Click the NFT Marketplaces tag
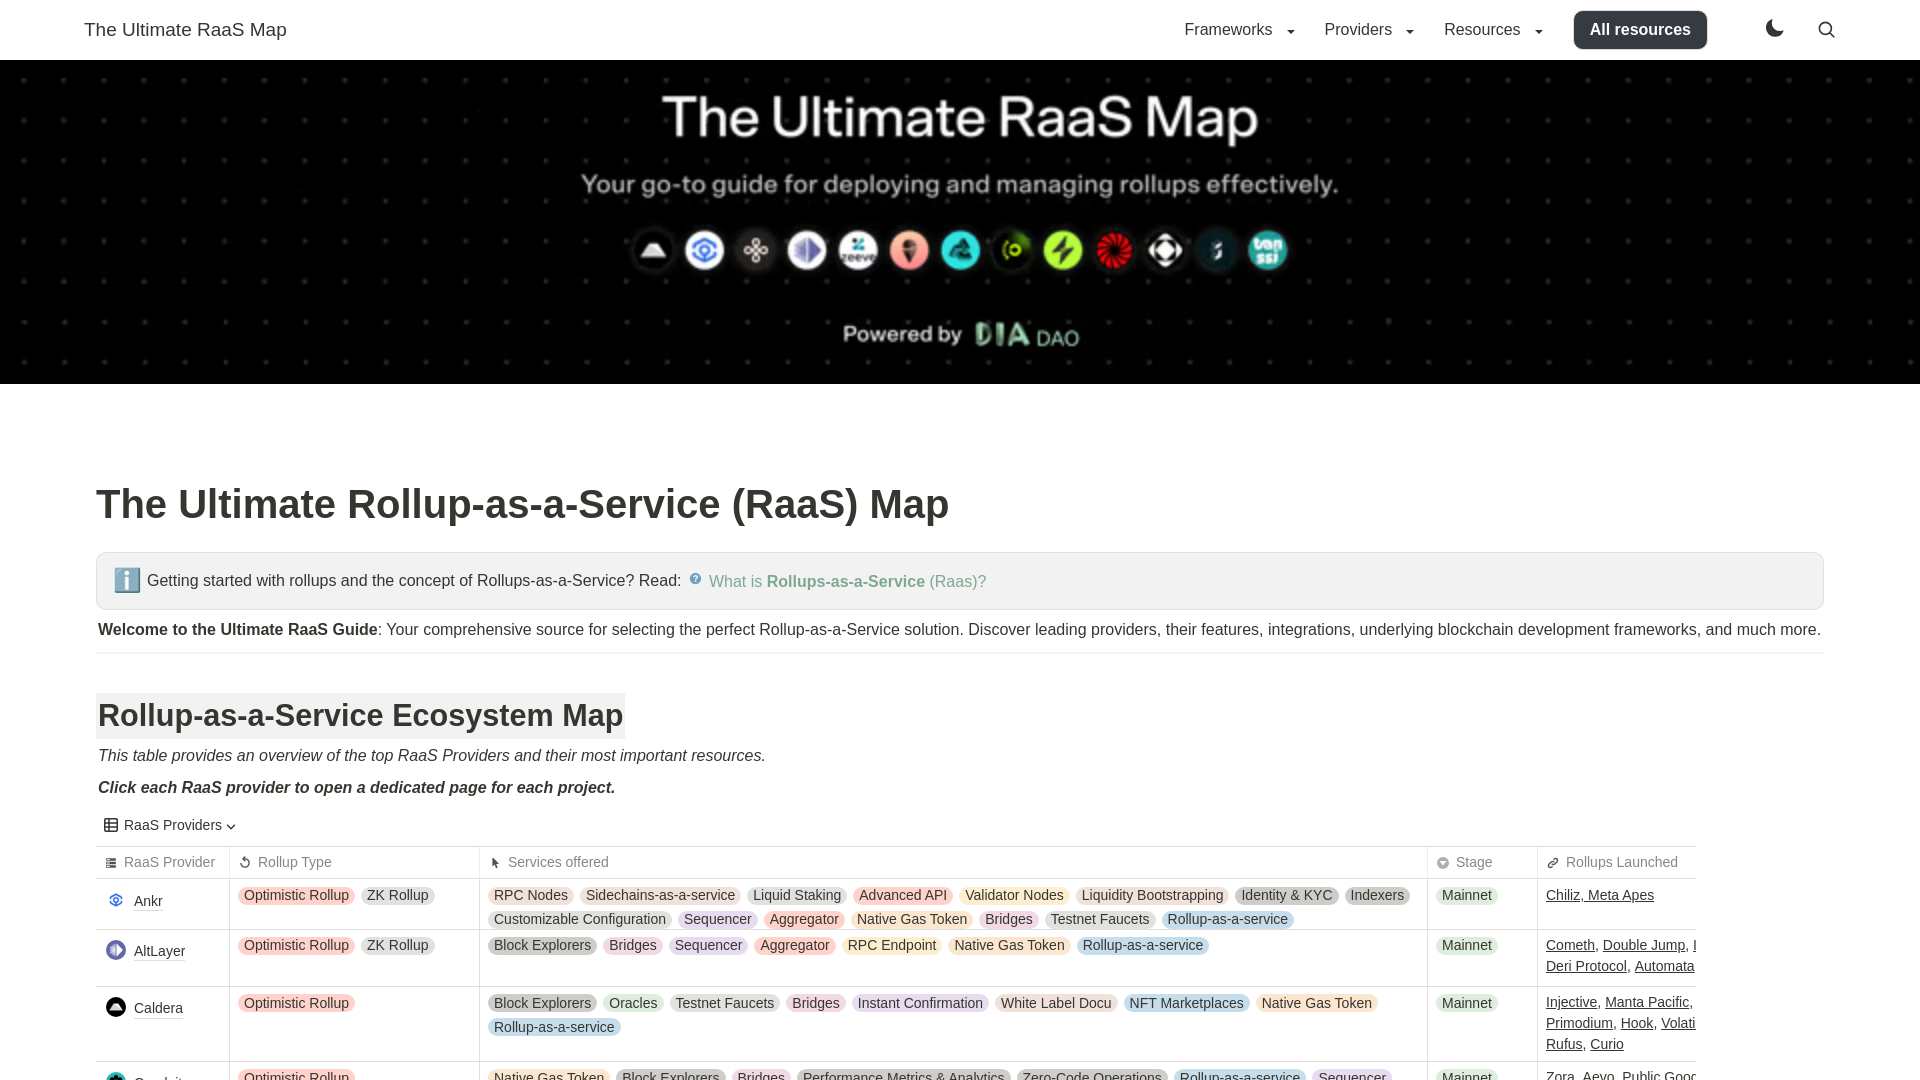 [1186, 1003]
